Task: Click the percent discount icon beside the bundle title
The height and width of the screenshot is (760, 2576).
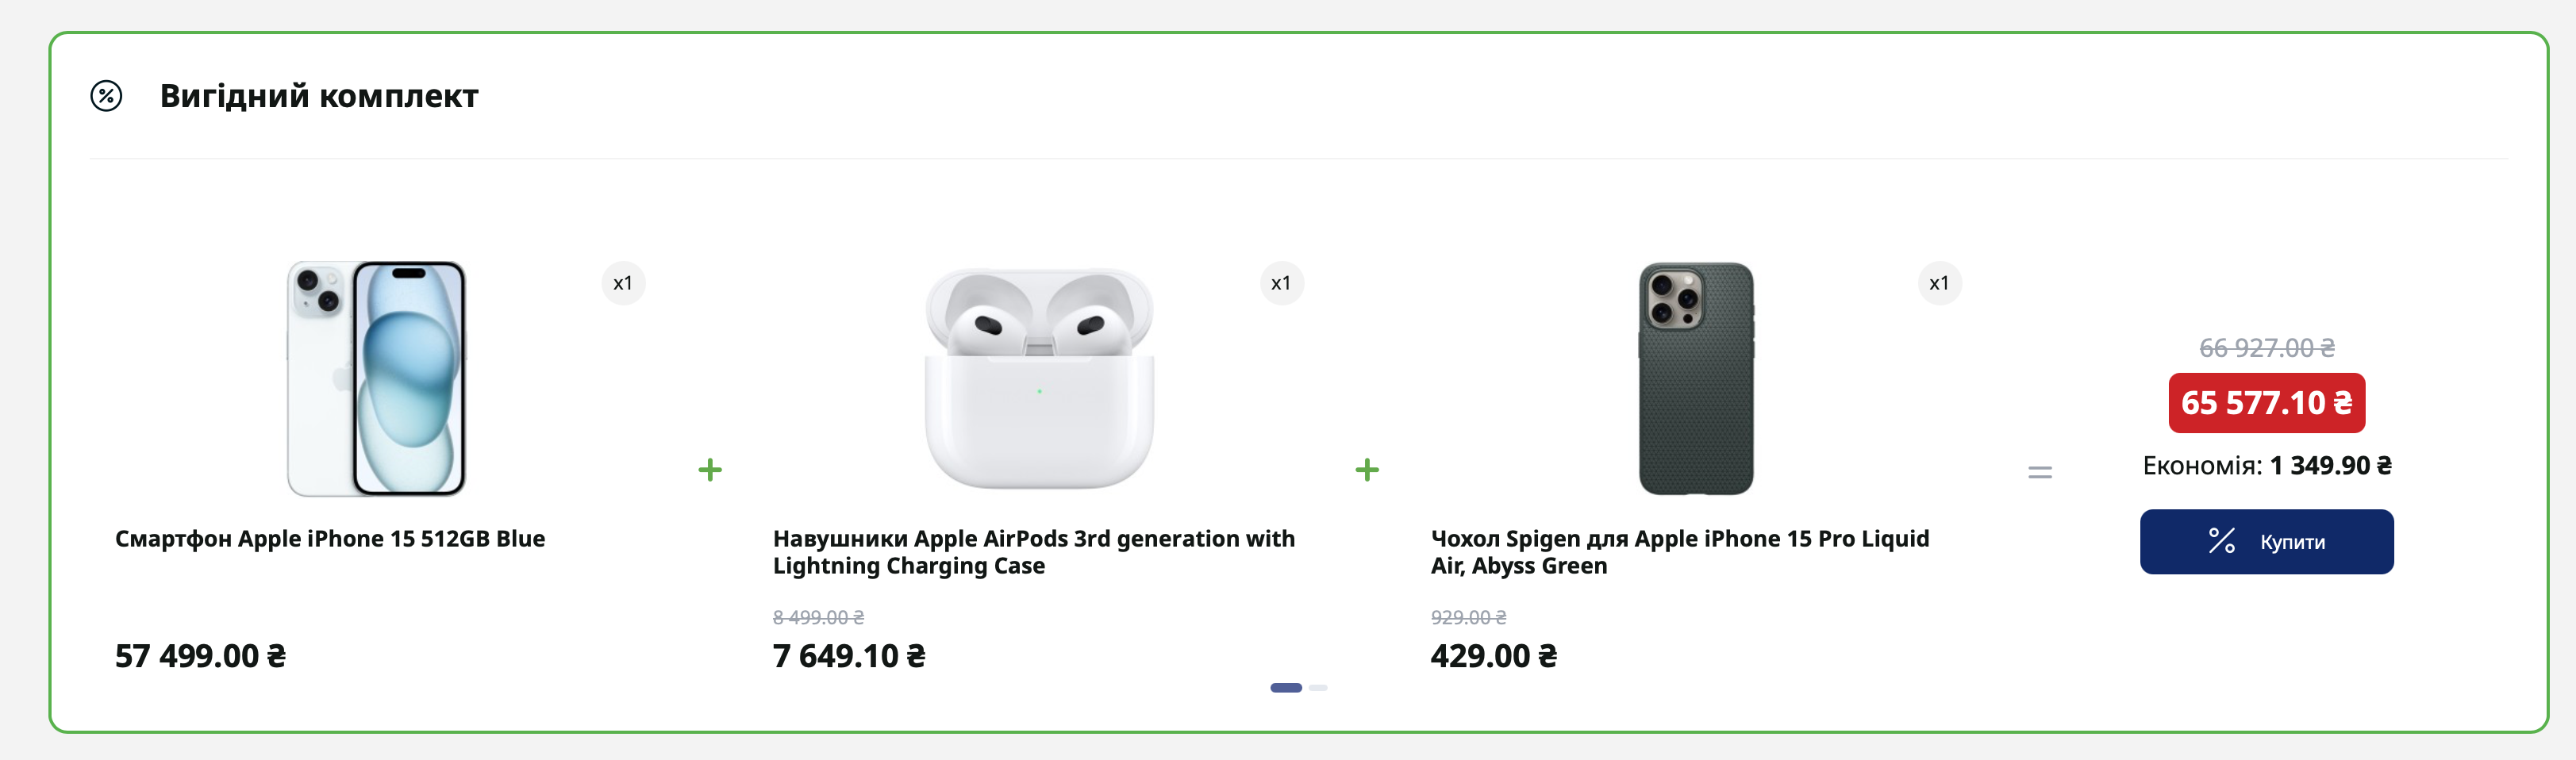Action: coord(106,96)
